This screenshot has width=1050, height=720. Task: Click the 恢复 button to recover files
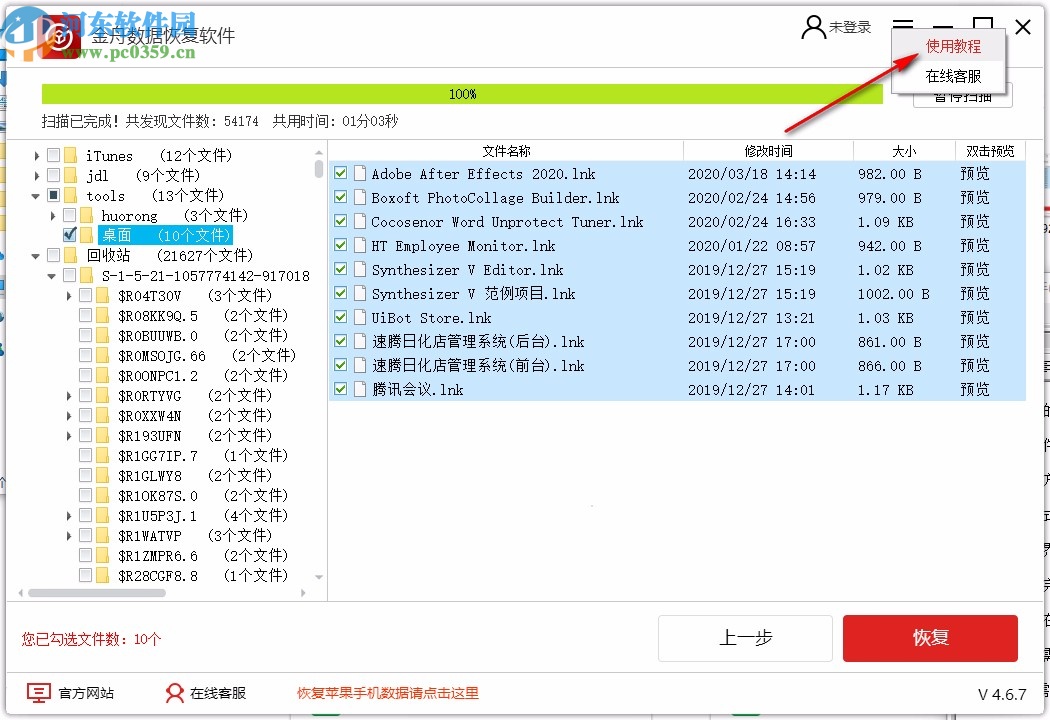click(x=930, y=638)
